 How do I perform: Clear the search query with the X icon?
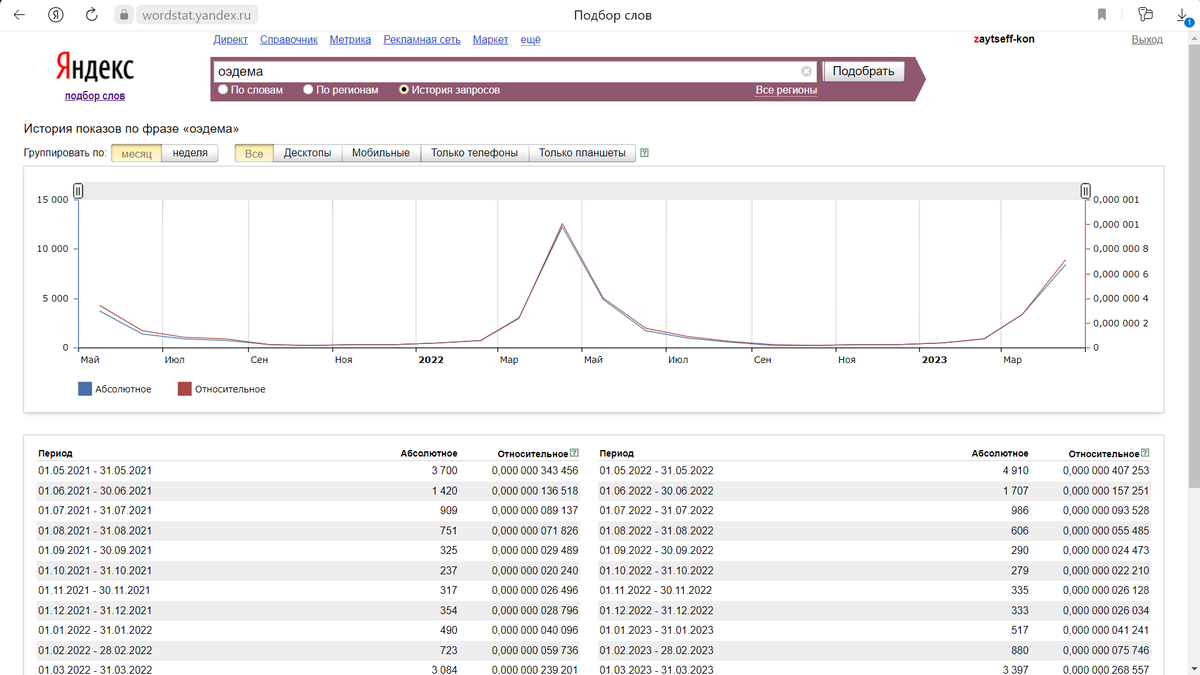(x=806, y=72)
